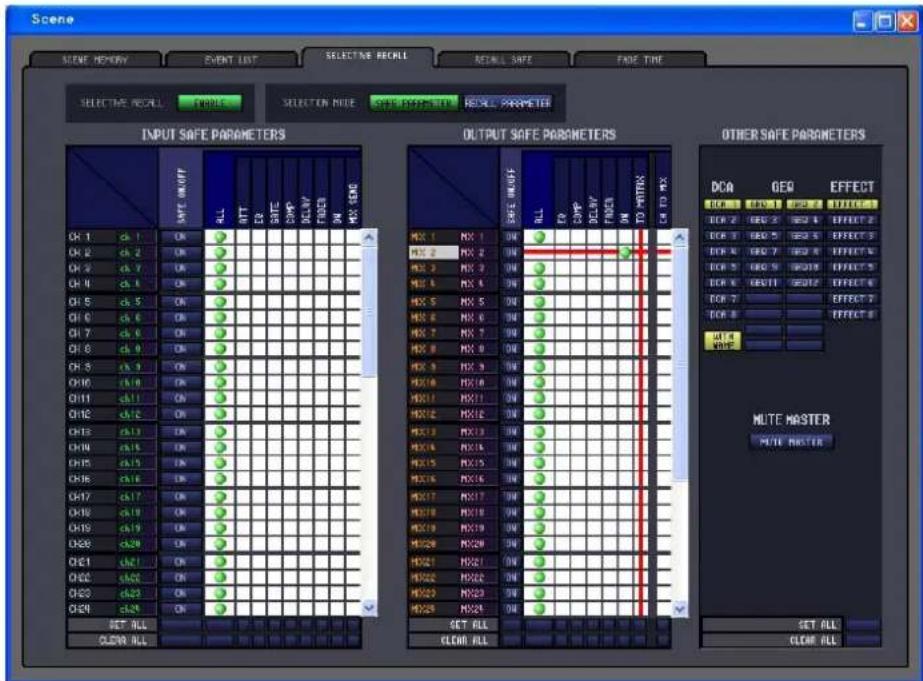Click green ALL indicator for MX12
923x681 pixels.
tap(539, 414)
